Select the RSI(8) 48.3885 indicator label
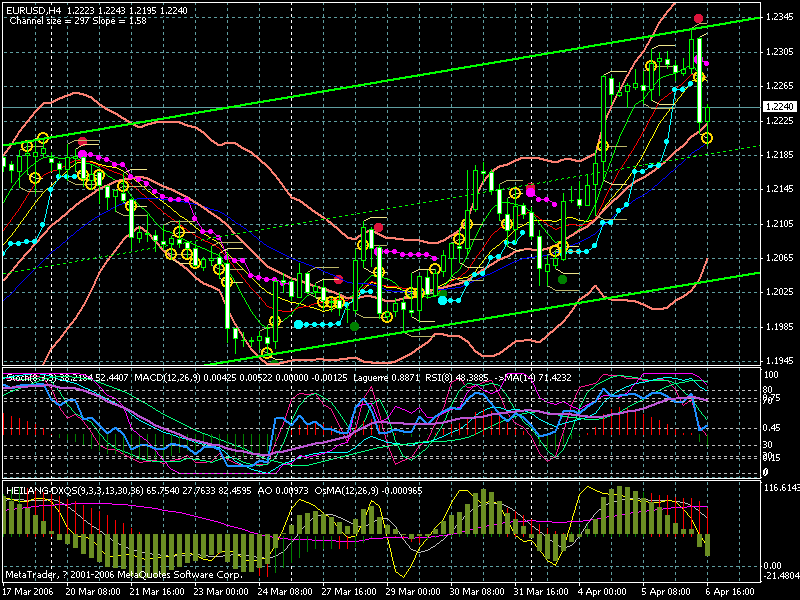The height and width of the screenshot is (600, 800). [456, 378]
